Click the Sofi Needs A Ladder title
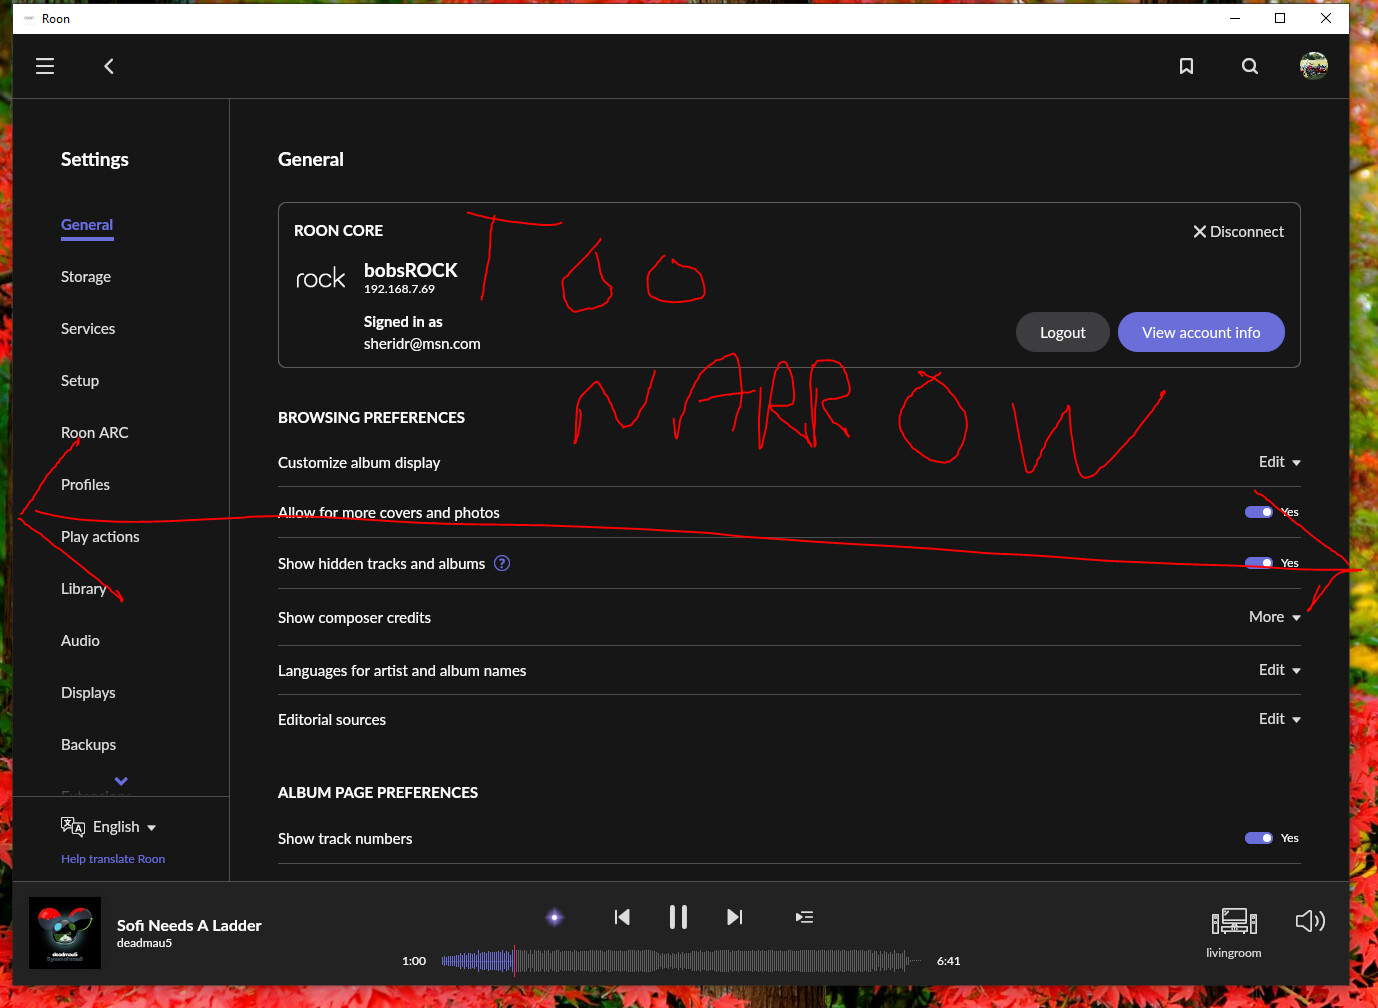Image resolution: width=1378 pixels, height=1008 pixels. [189, 925]
